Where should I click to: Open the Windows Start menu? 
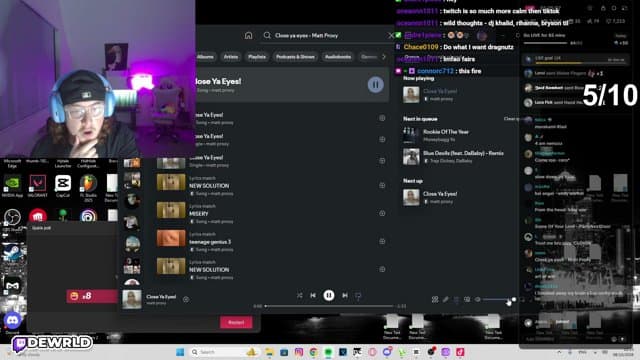[x=180, y=352]
